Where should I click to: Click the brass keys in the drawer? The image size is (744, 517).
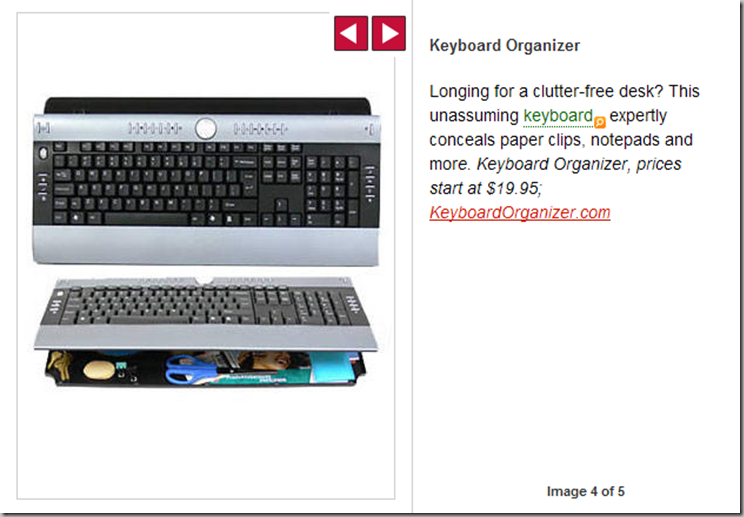click(x=60, y=364)
